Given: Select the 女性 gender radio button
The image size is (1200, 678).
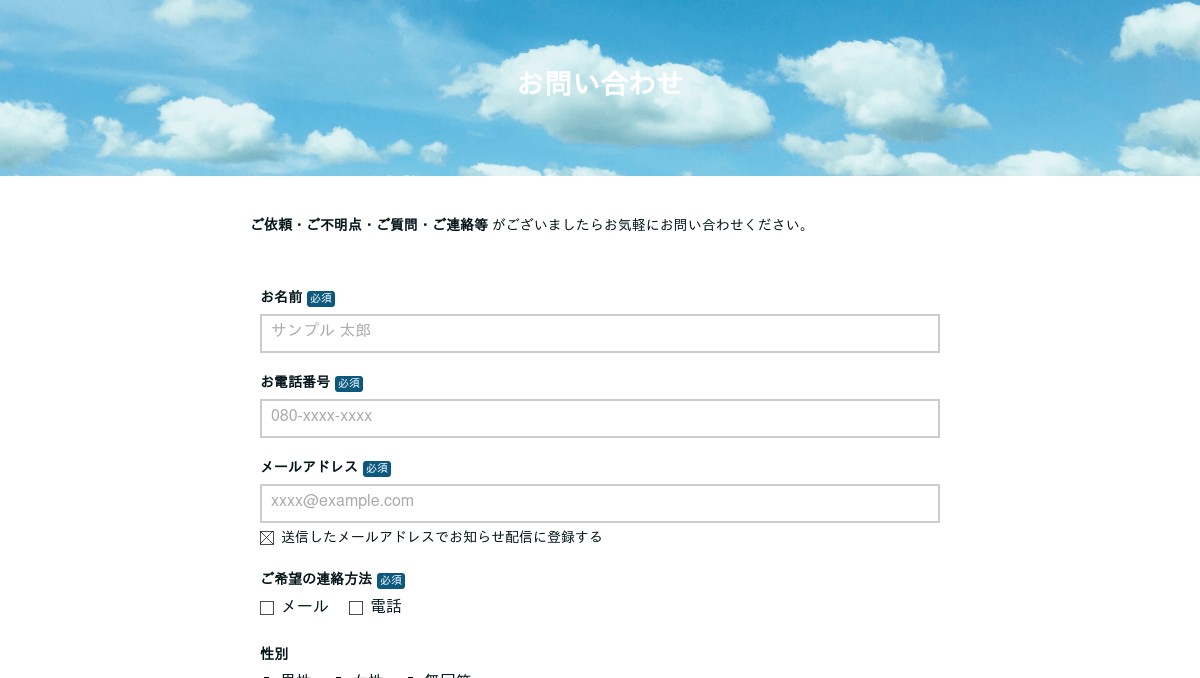Looking at the screenshot, I should click(340, 676).
